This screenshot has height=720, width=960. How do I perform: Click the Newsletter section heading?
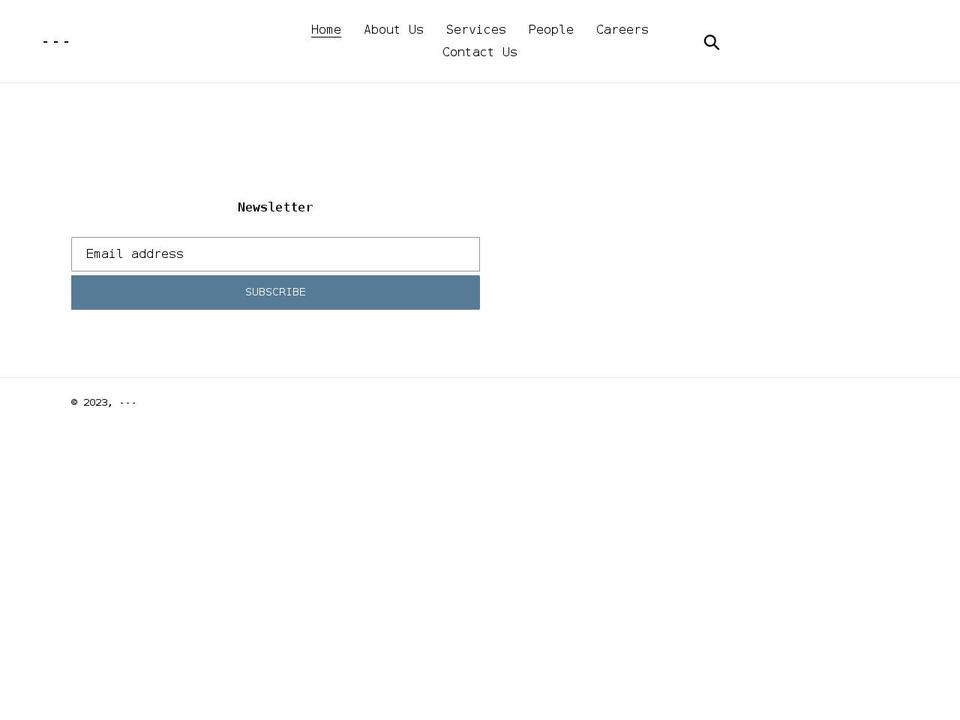[275, 207]
